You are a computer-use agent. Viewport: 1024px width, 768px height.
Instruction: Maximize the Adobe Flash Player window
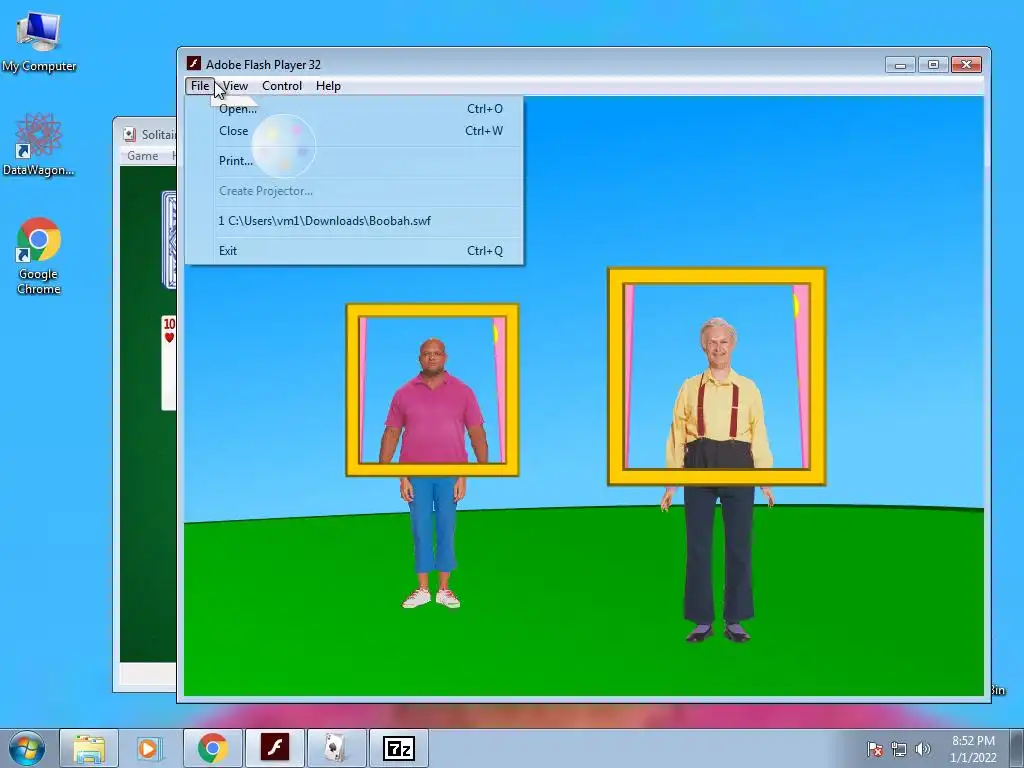[x=933, y=65]
